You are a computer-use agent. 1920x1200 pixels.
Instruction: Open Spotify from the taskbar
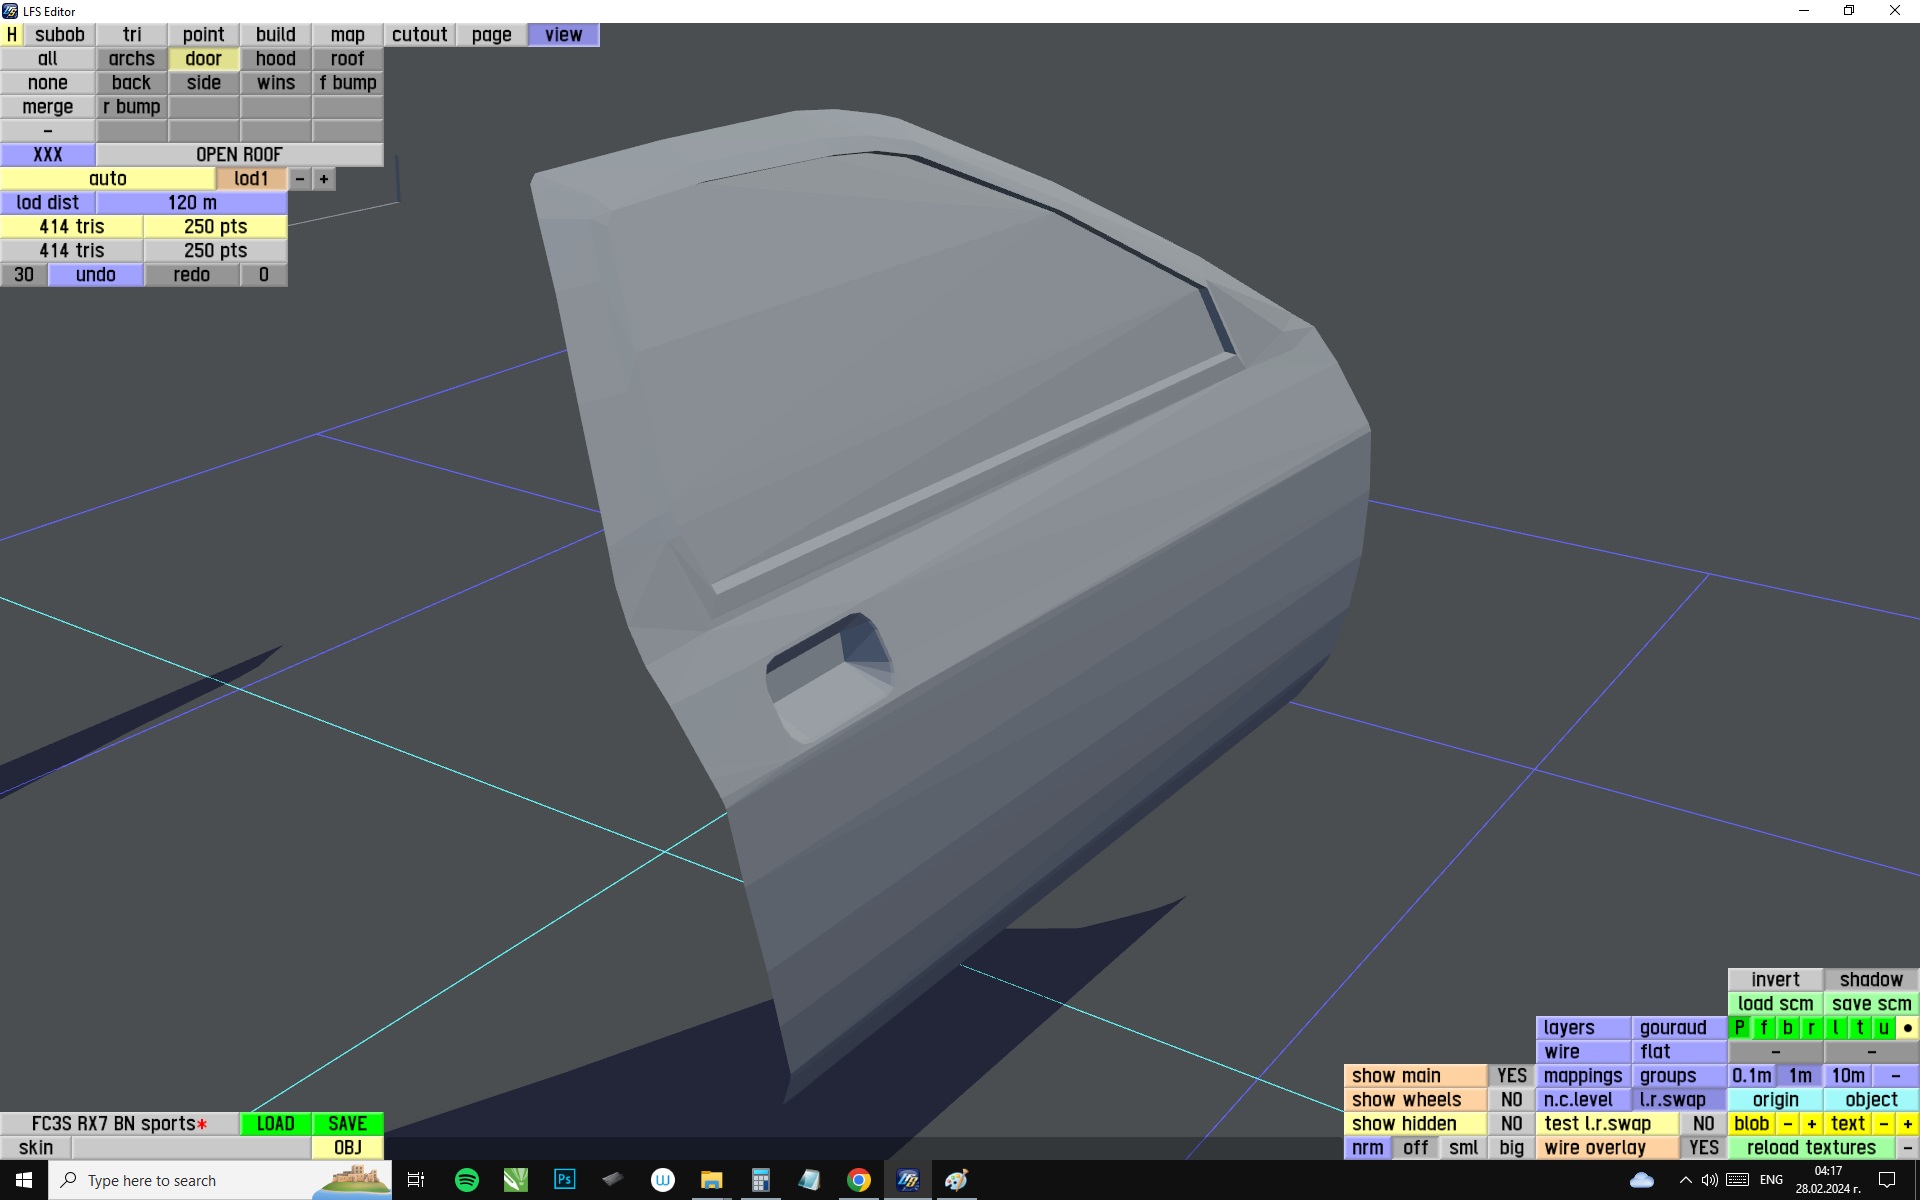(466, 1180)
